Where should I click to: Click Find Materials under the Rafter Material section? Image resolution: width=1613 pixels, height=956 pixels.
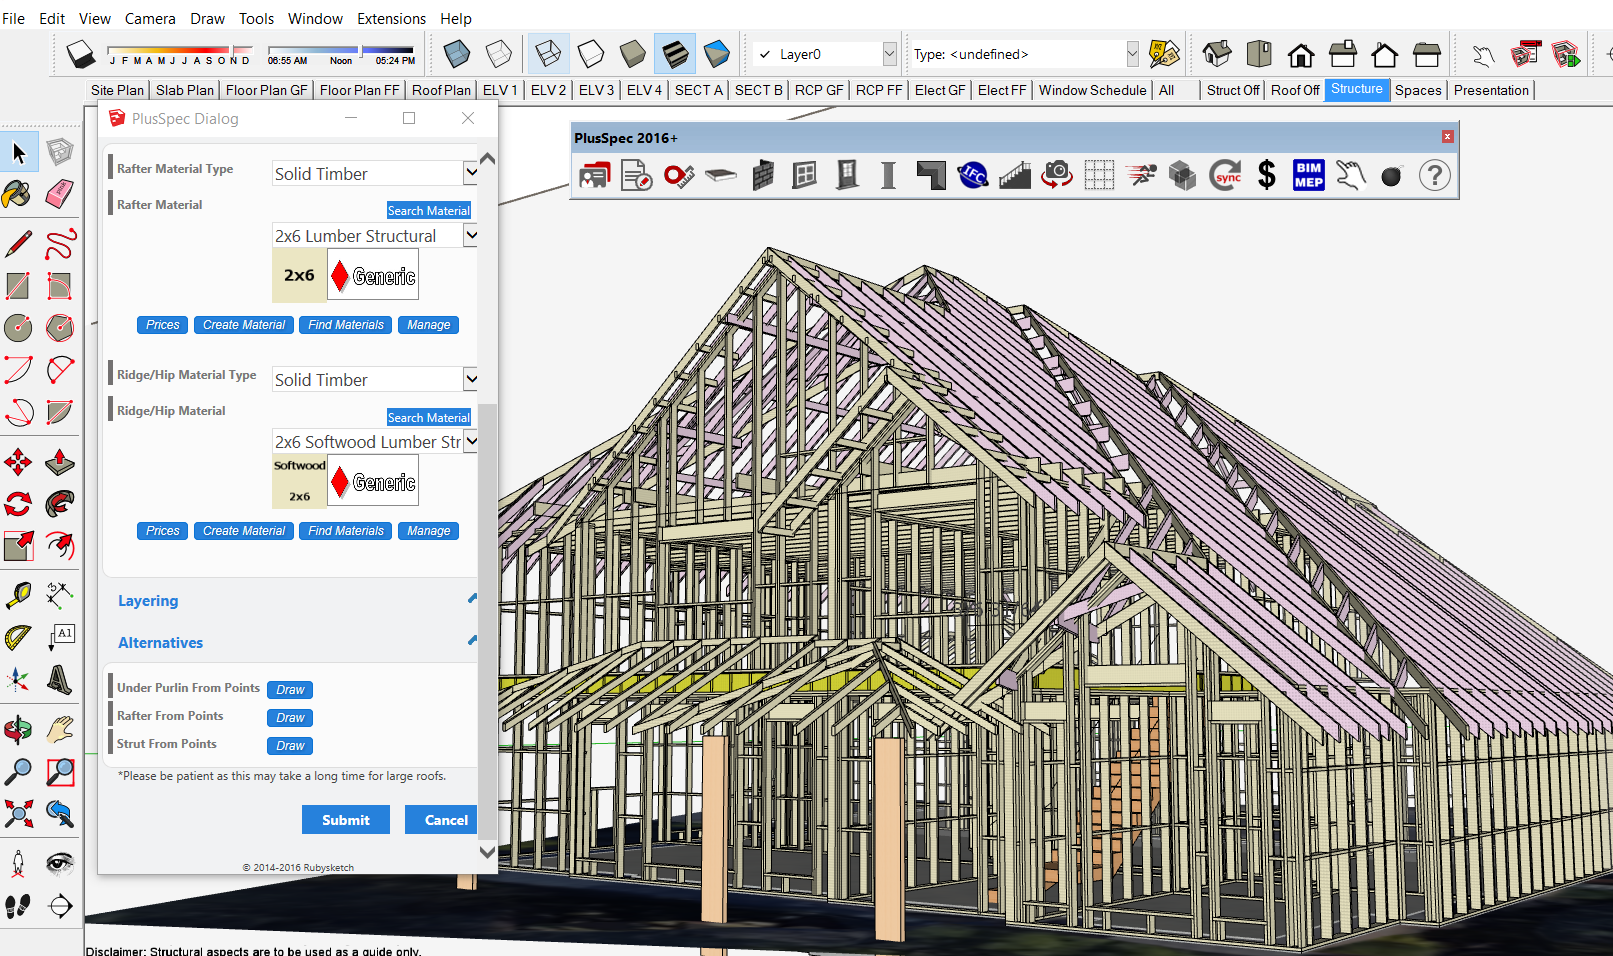[x=345, y=324]
